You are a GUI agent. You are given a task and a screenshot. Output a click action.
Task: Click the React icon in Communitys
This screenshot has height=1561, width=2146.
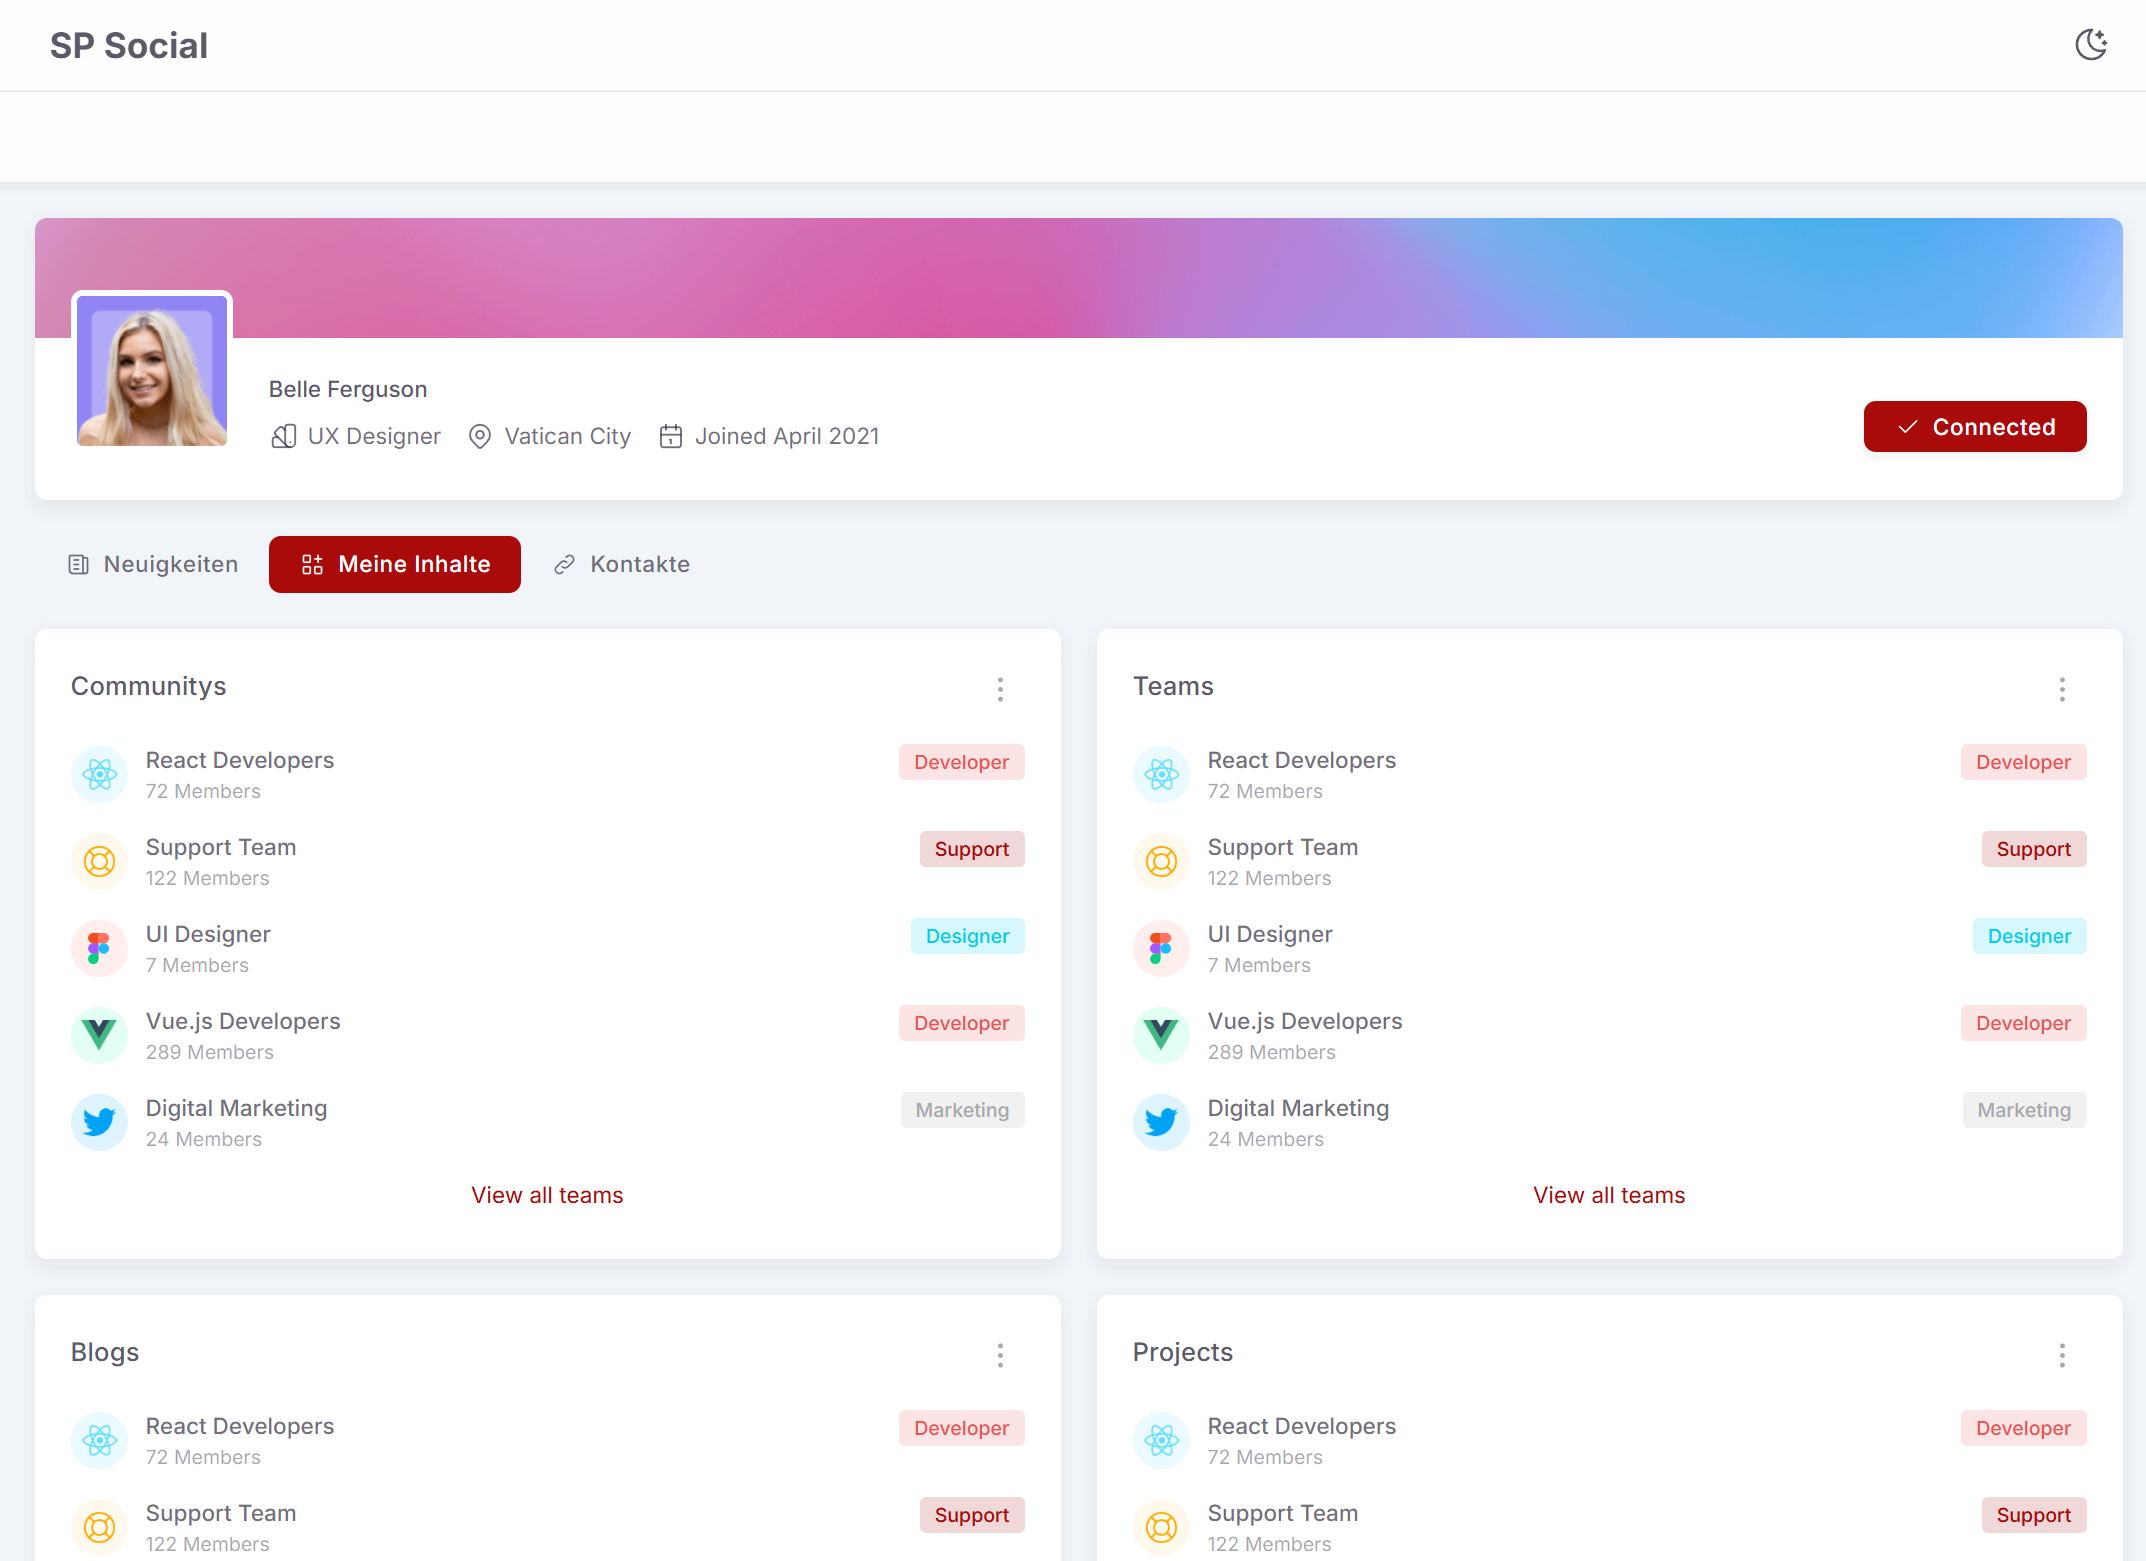pyautogui.click(x=100, y=774)
